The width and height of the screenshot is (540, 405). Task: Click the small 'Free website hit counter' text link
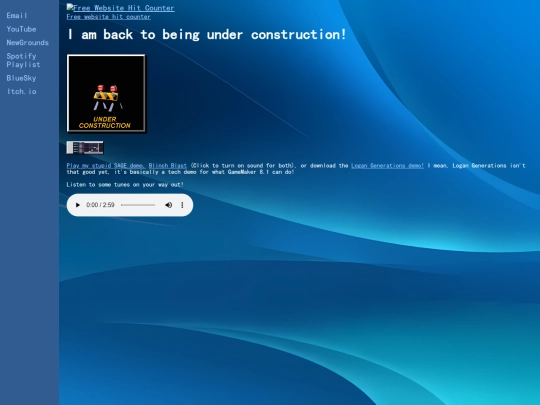[x=108, y=17]
